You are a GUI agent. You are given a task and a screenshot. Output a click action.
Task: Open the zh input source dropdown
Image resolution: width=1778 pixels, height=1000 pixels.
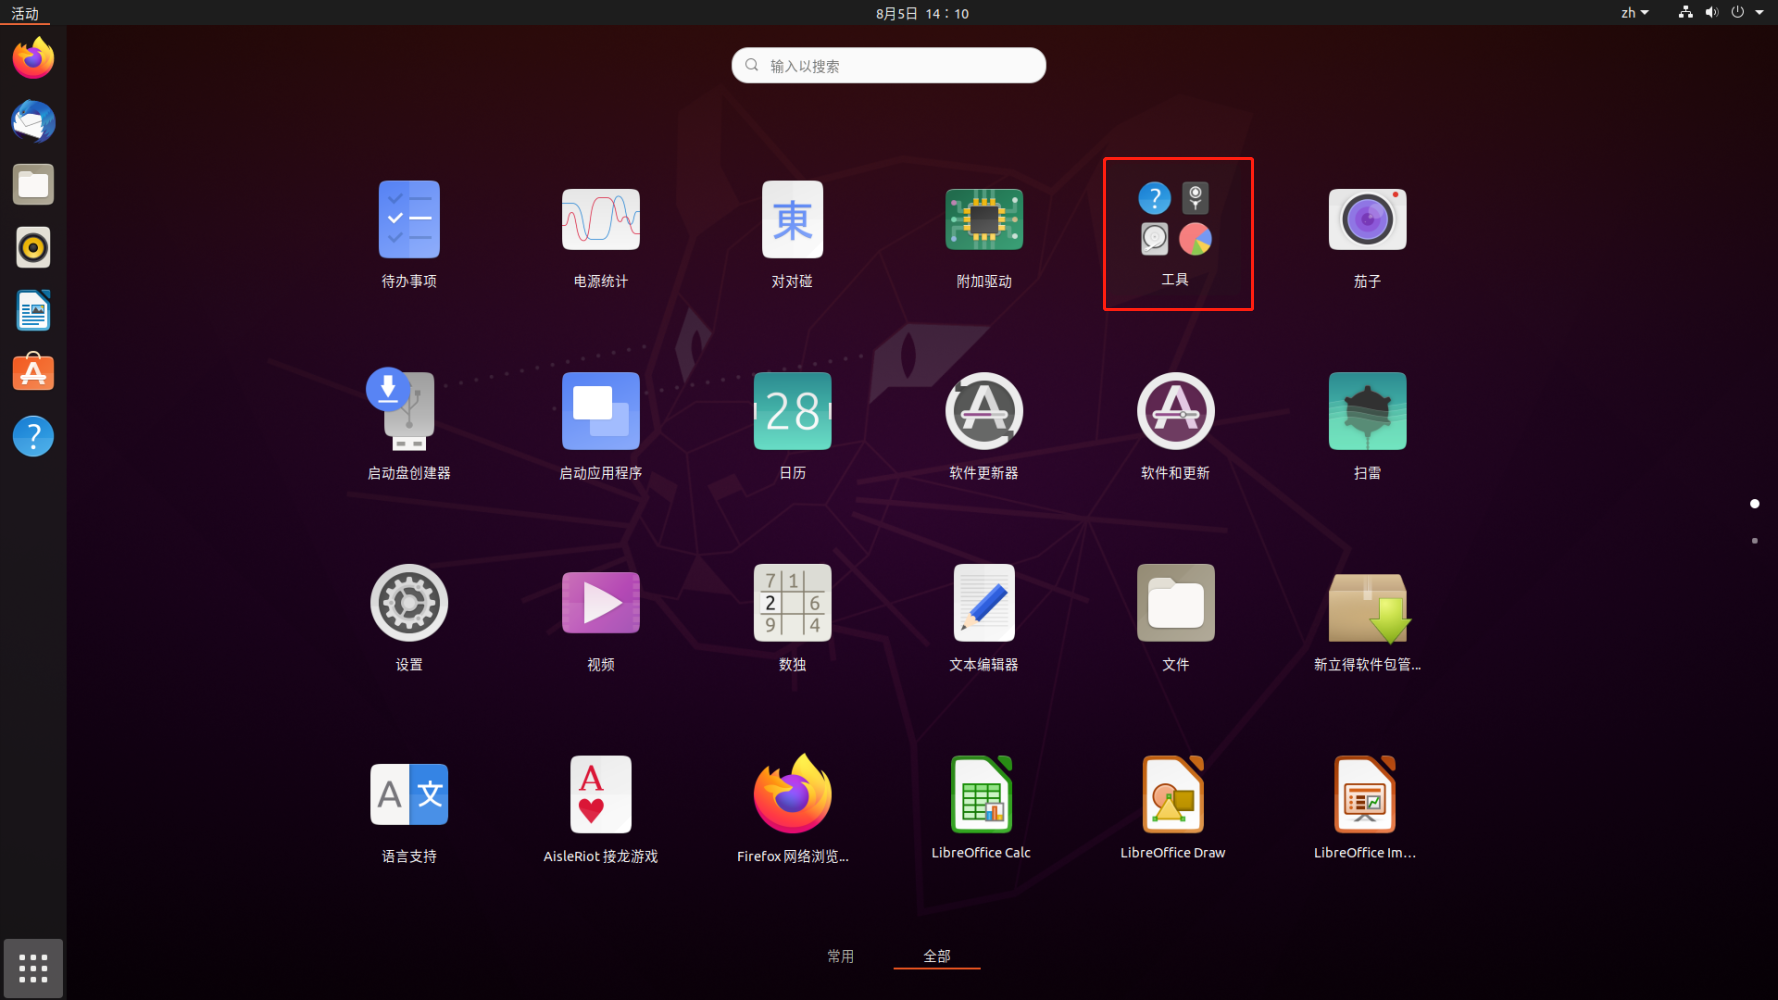pos(1634,13)
